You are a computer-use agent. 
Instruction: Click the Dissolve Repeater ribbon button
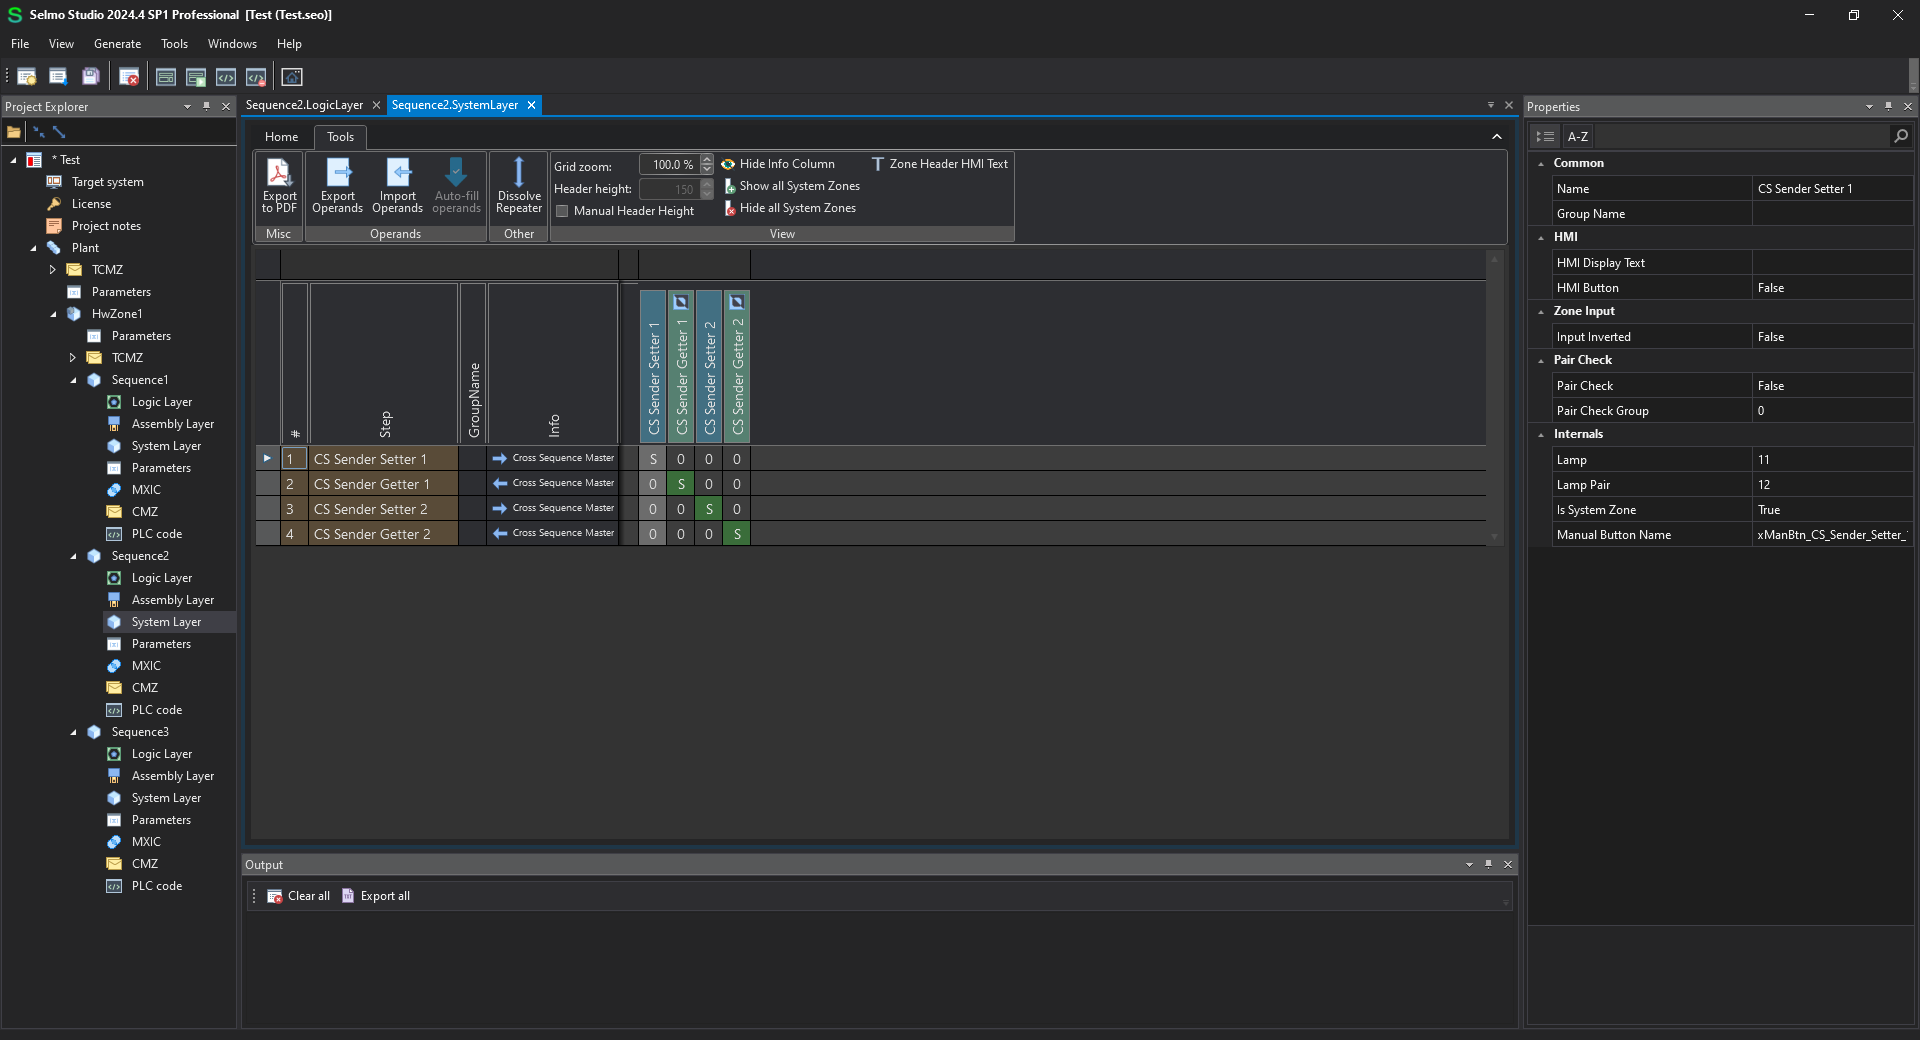(x=519, y=186)
